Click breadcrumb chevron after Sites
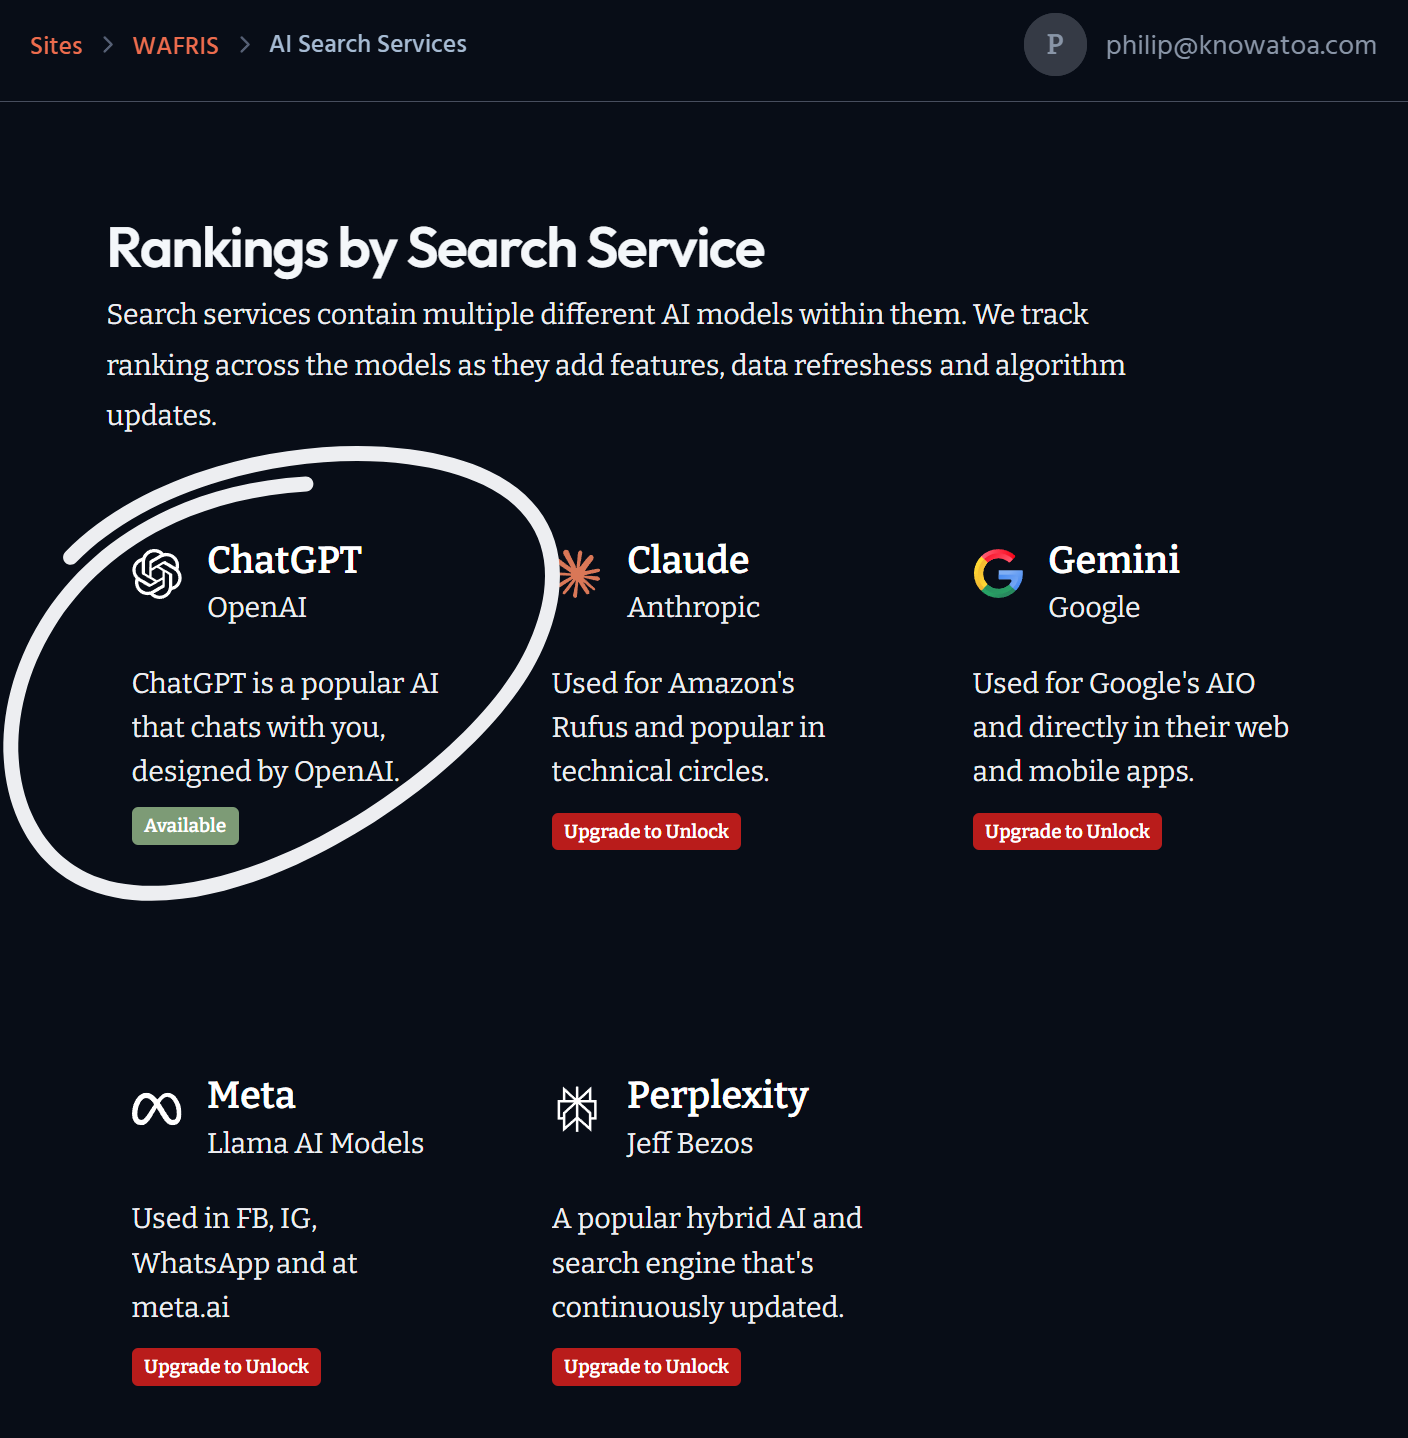 [108, 45]
